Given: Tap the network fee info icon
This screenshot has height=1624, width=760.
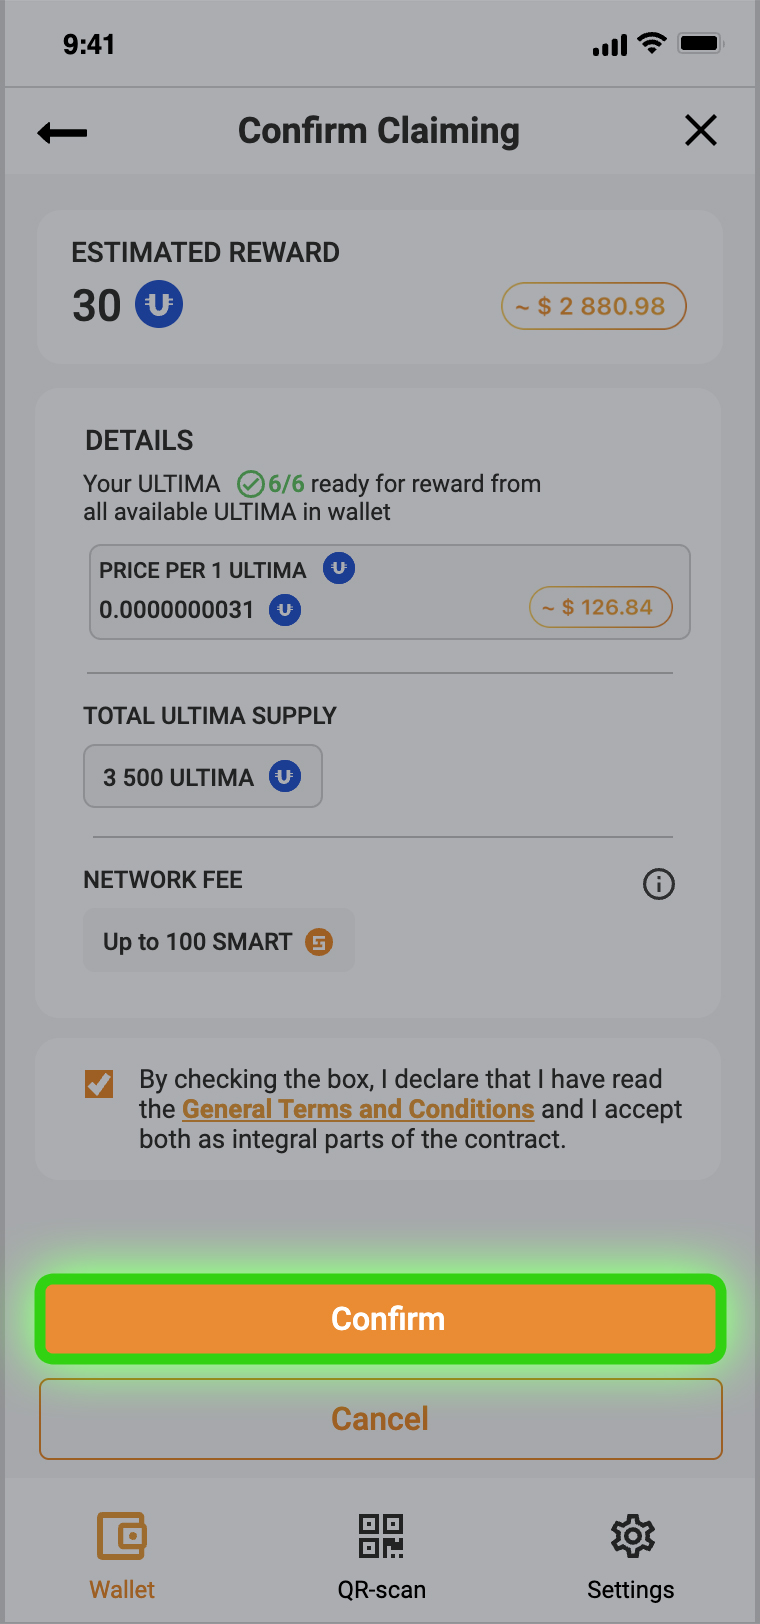Looking at the screenshot, I should [658, 884].
